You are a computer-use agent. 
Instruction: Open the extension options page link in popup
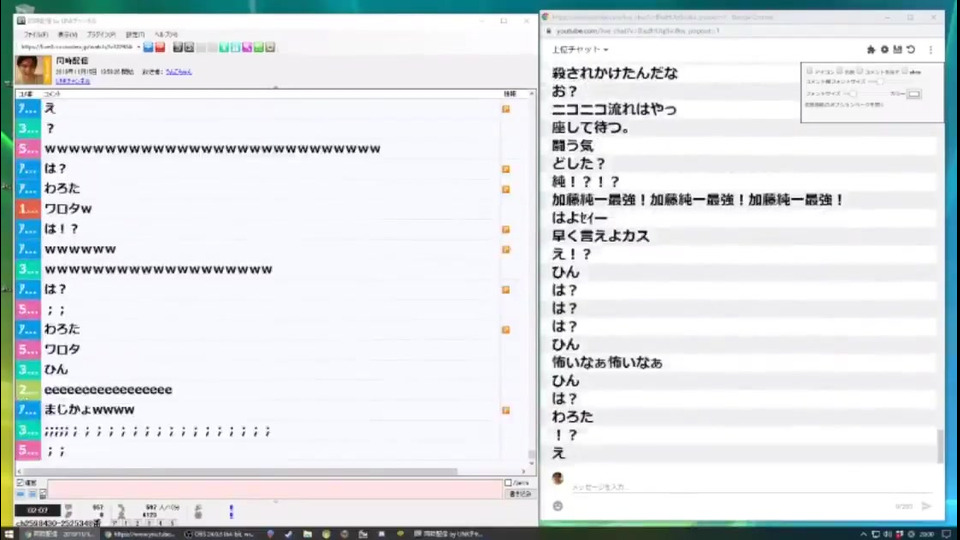pyautogui.click(x=844, y=105)
